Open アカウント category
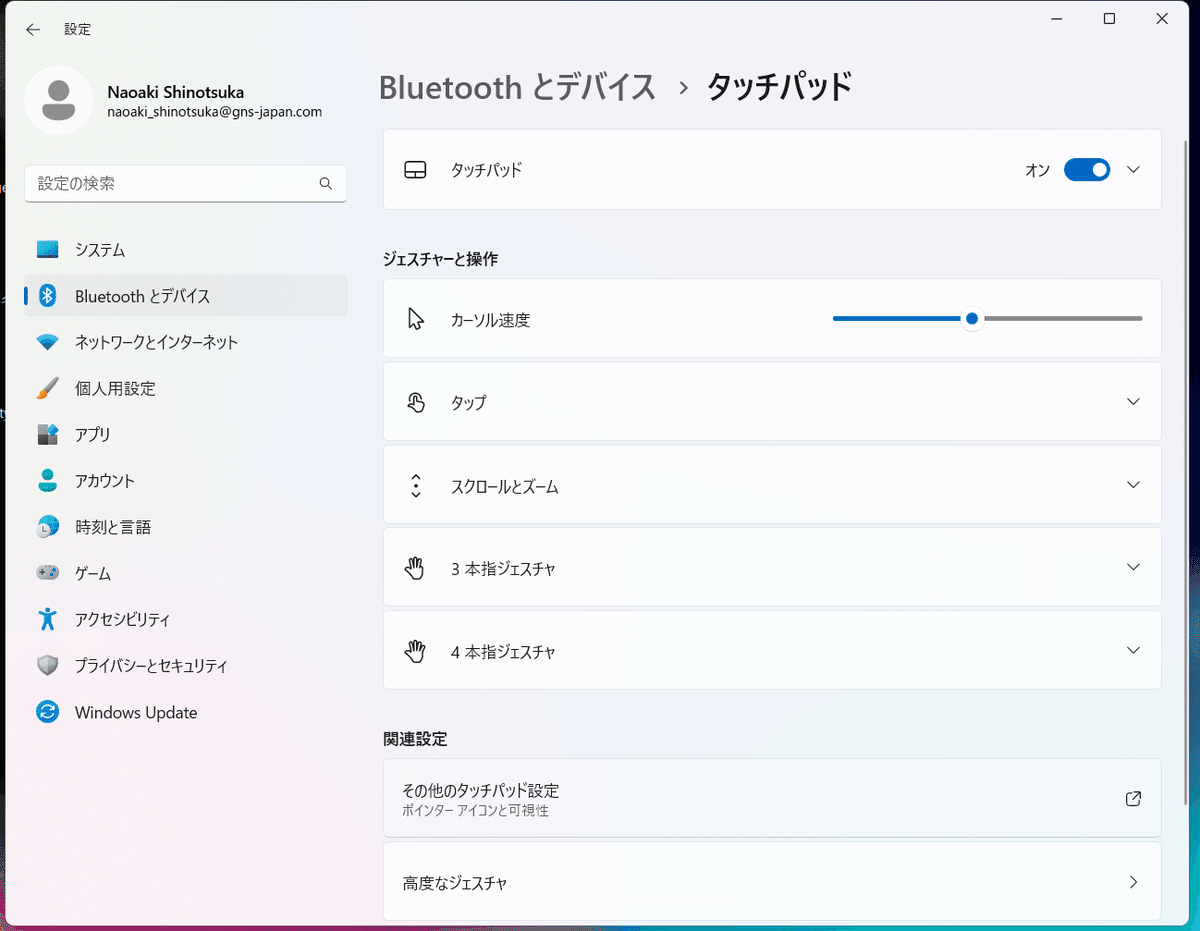The width and height of the screenshot is (1200, 931). point(186,481)
